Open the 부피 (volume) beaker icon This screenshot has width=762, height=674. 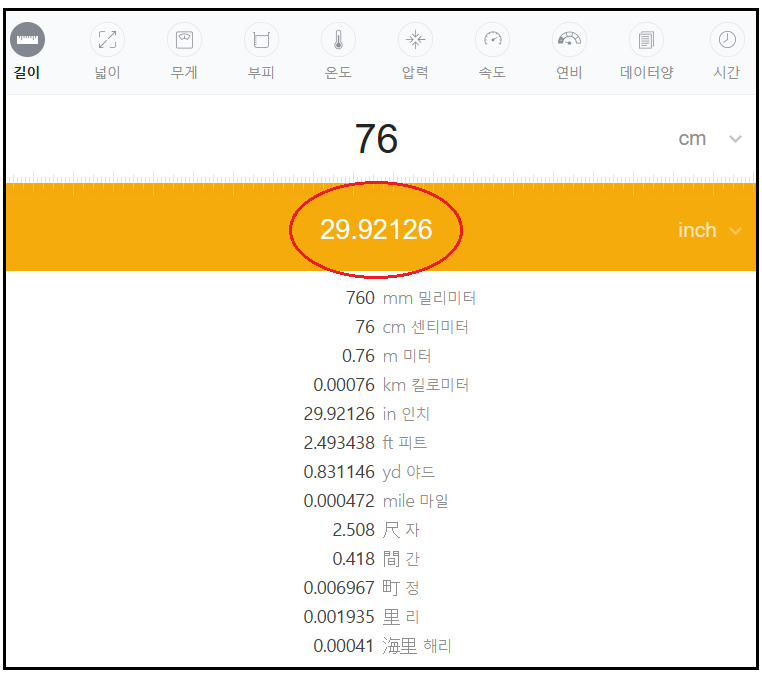click(261, 39)
